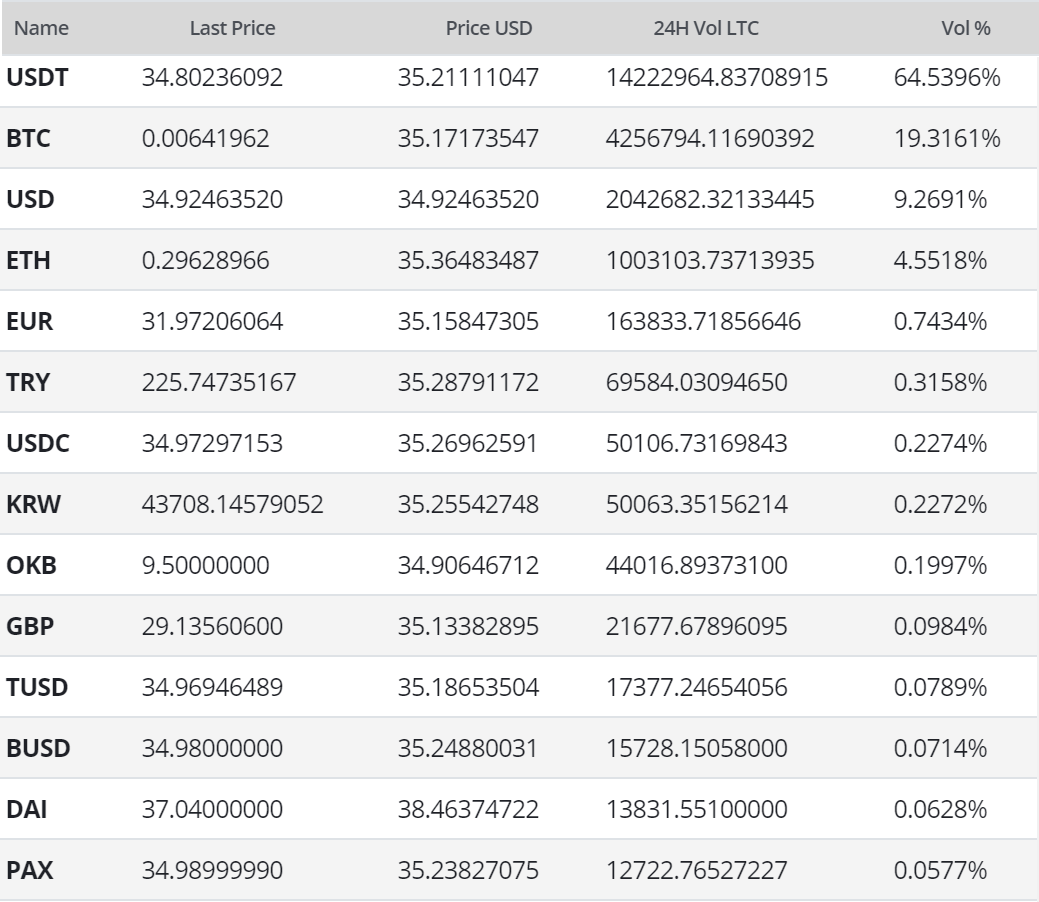This screenshot has width=1039, height=902.
Task: Click volume share 0.0577% for PAX
Action: [x=941, y=870]
